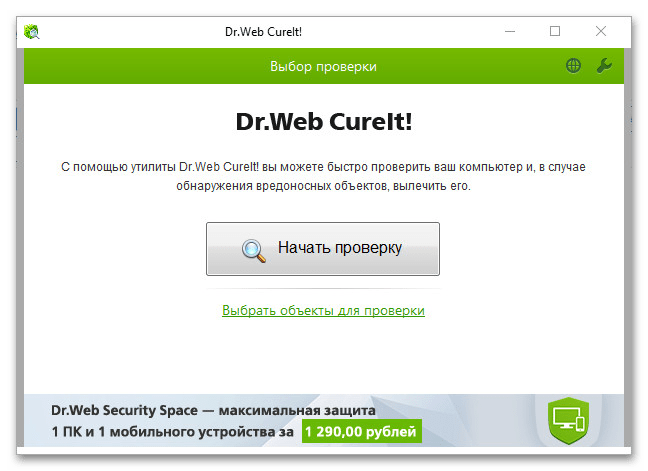648x471 pixels.
Task: Open the Dr.Web Security Space banner text
Action: coord(213,410)
